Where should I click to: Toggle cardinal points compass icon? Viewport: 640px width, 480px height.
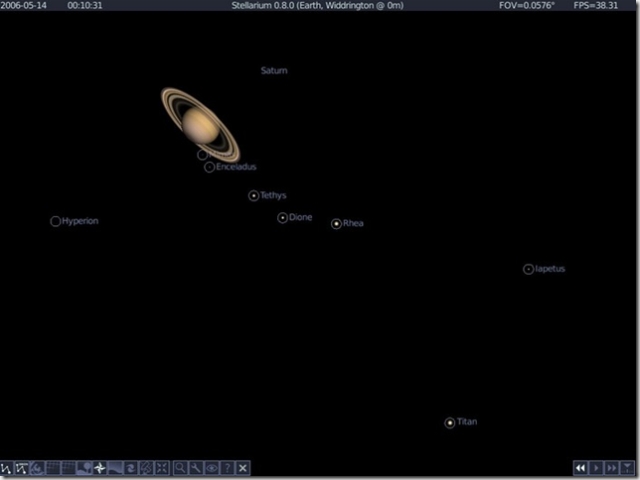pyautogui.click(x=100, y=468)
